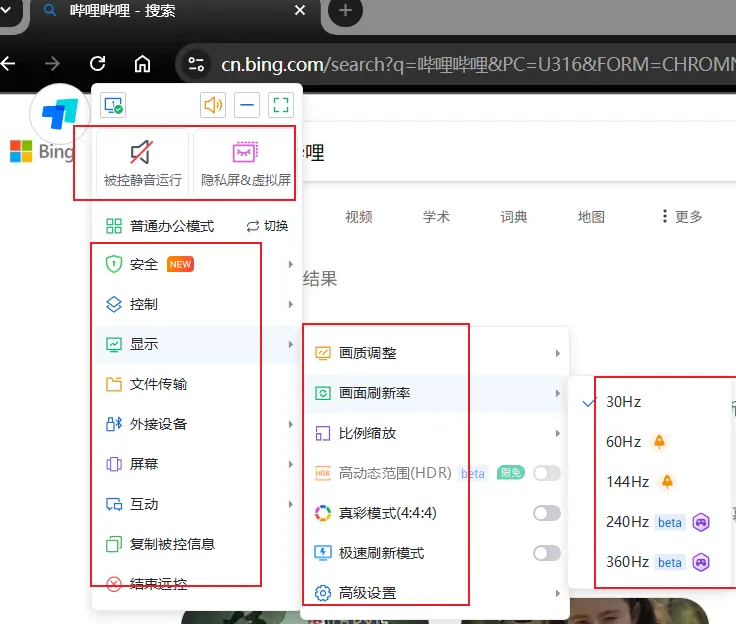Click the 极速刷新模式 lightning icon
Screen dimensions: 736x624
322,553
